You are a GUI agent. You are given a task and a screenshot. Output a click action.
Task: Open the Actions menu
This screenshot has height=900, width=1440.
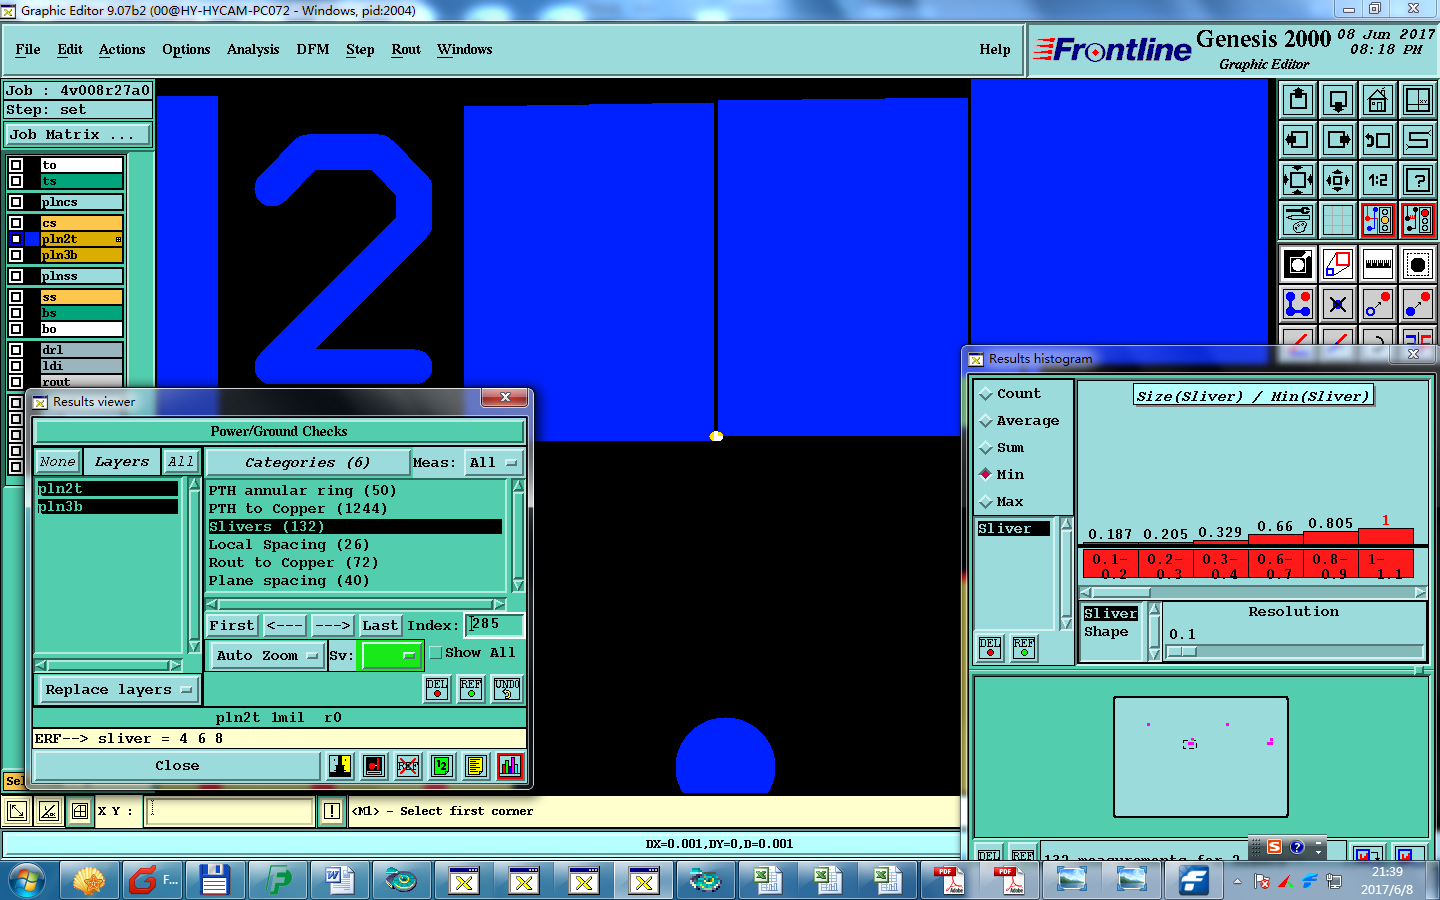(x=122, y=49)
